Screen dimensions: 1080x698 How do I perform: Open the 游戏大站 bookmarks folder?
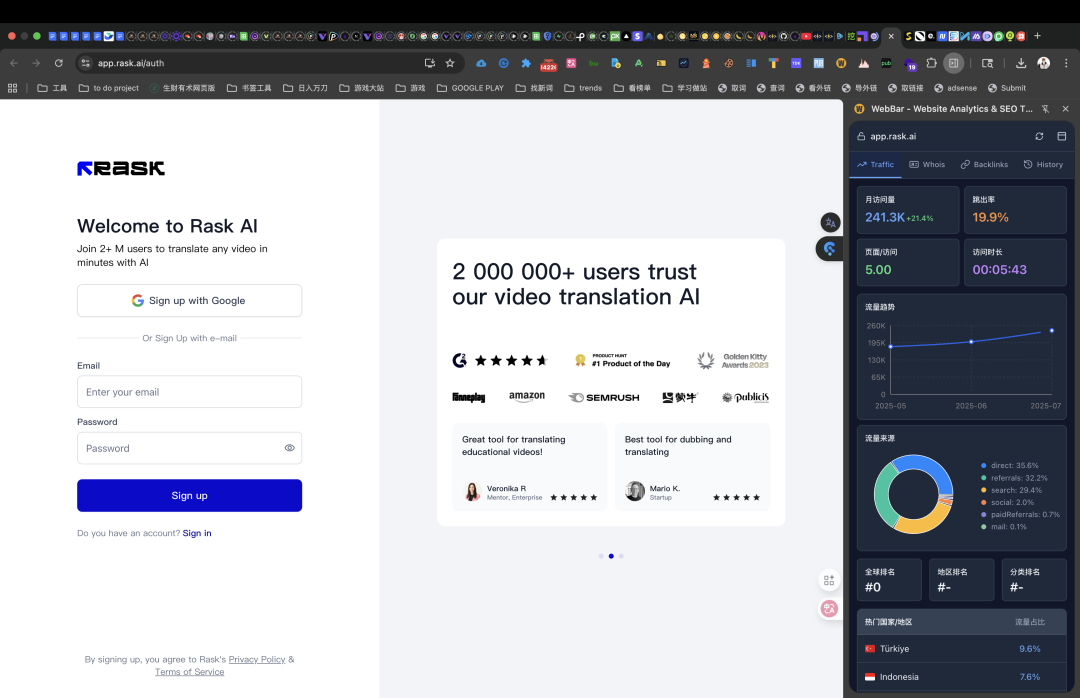point(362,88)
